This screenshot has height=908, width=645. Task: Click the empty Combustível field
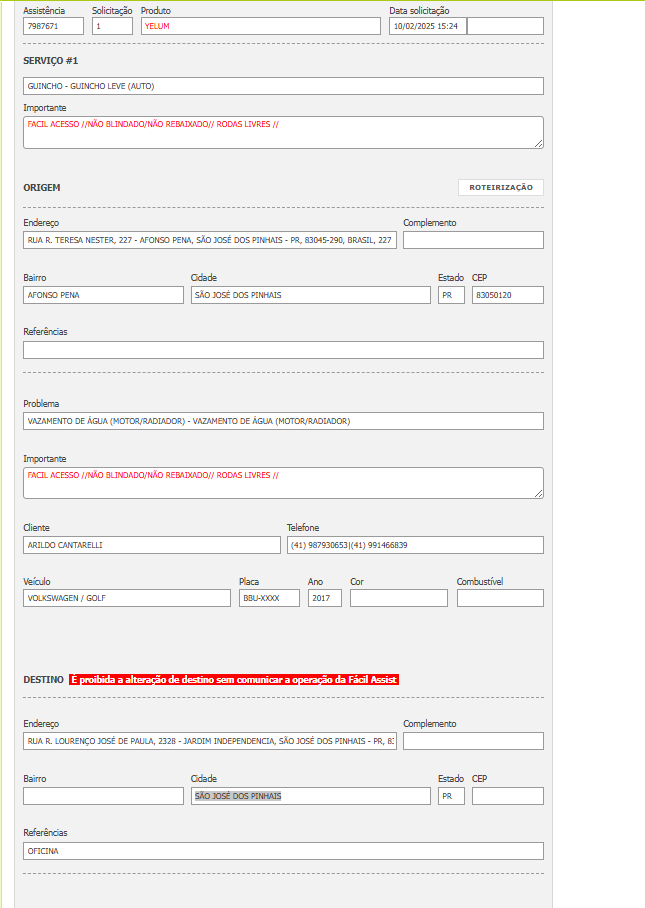click(x=500, y=598)
